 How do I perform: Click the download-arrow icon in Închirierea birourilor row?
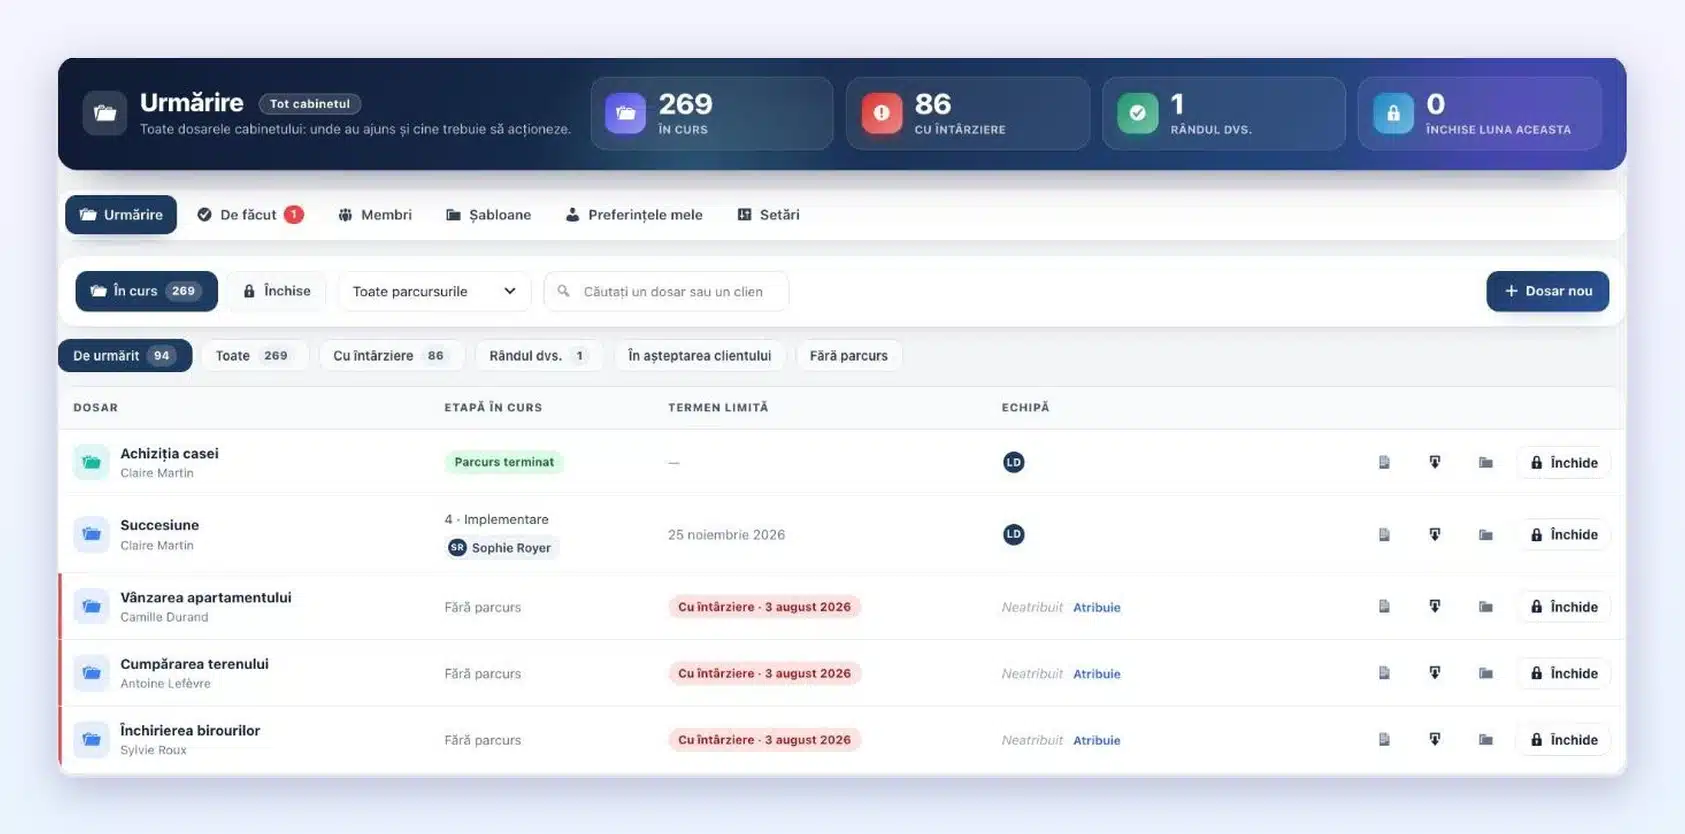tap(1435, 739)
